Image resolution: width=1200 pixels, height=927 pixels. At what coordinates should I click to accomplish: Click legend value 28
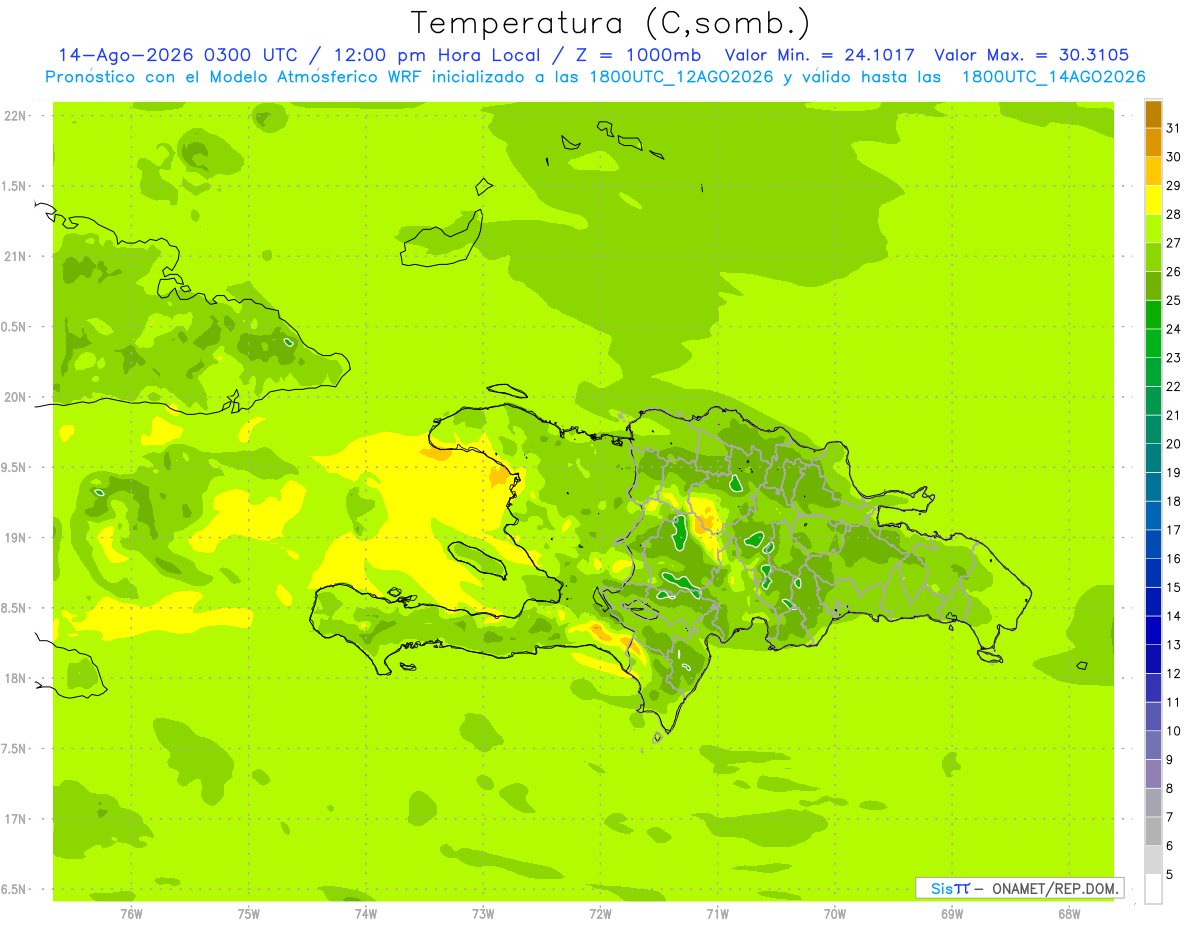pos(1173,214)
